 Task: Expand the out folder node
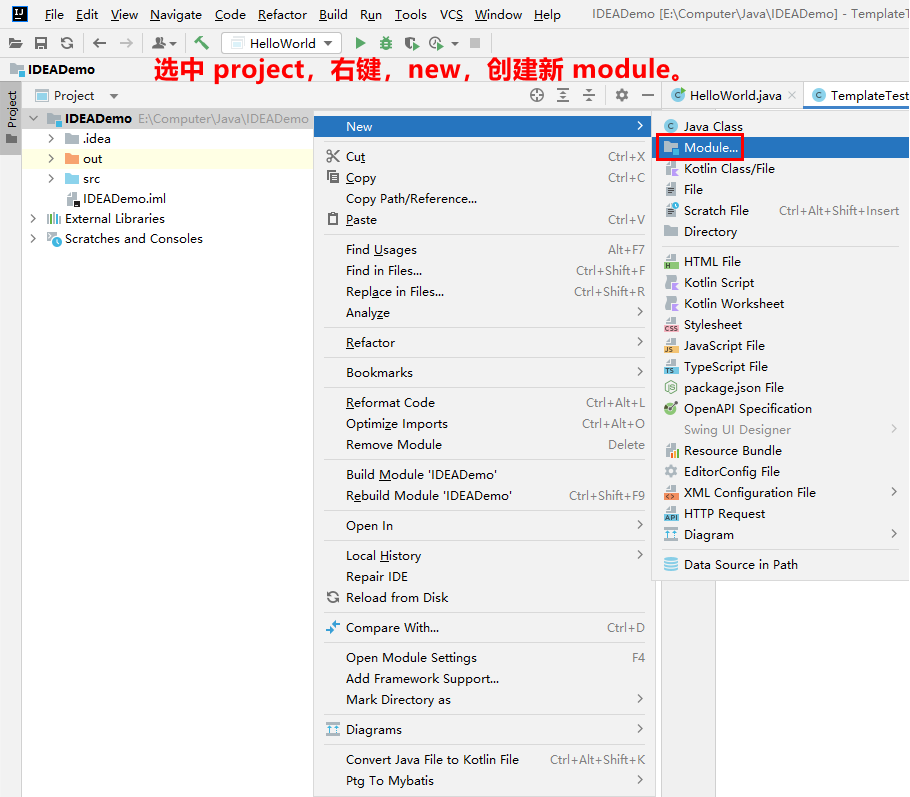pos(51,158)
